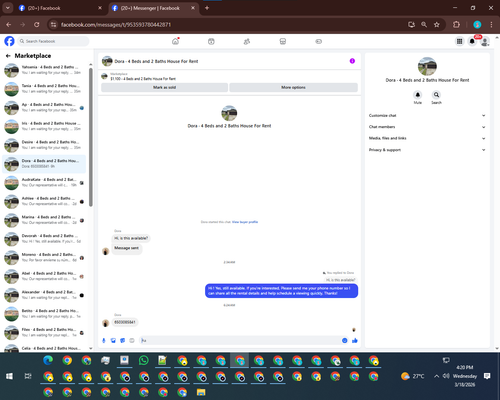The image size is (500, 400).
Task: Open the Chrome tab search dropdown
Action: 8,8
